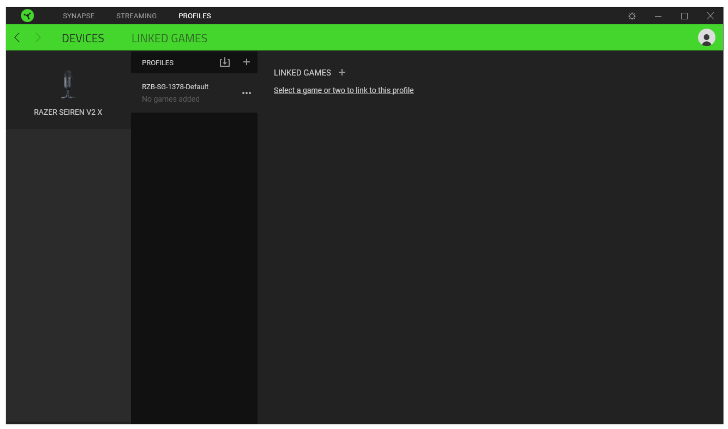Open the user account avatar

[707, 38]
